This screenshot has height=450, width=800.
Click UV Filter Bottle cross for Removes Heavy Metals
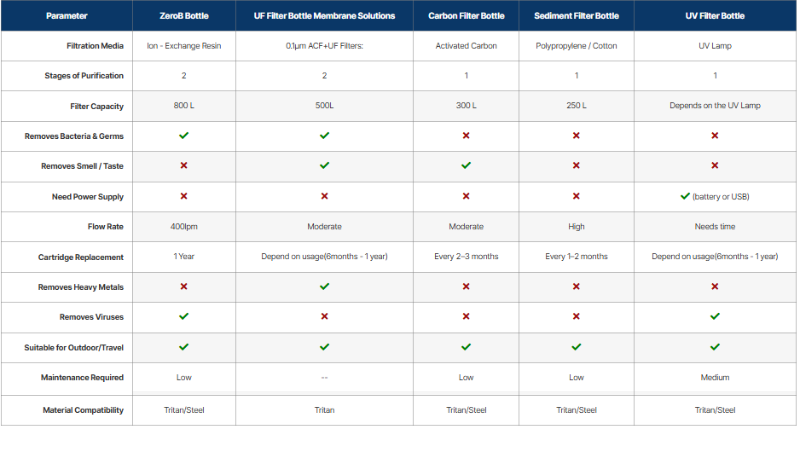[715, 287]
